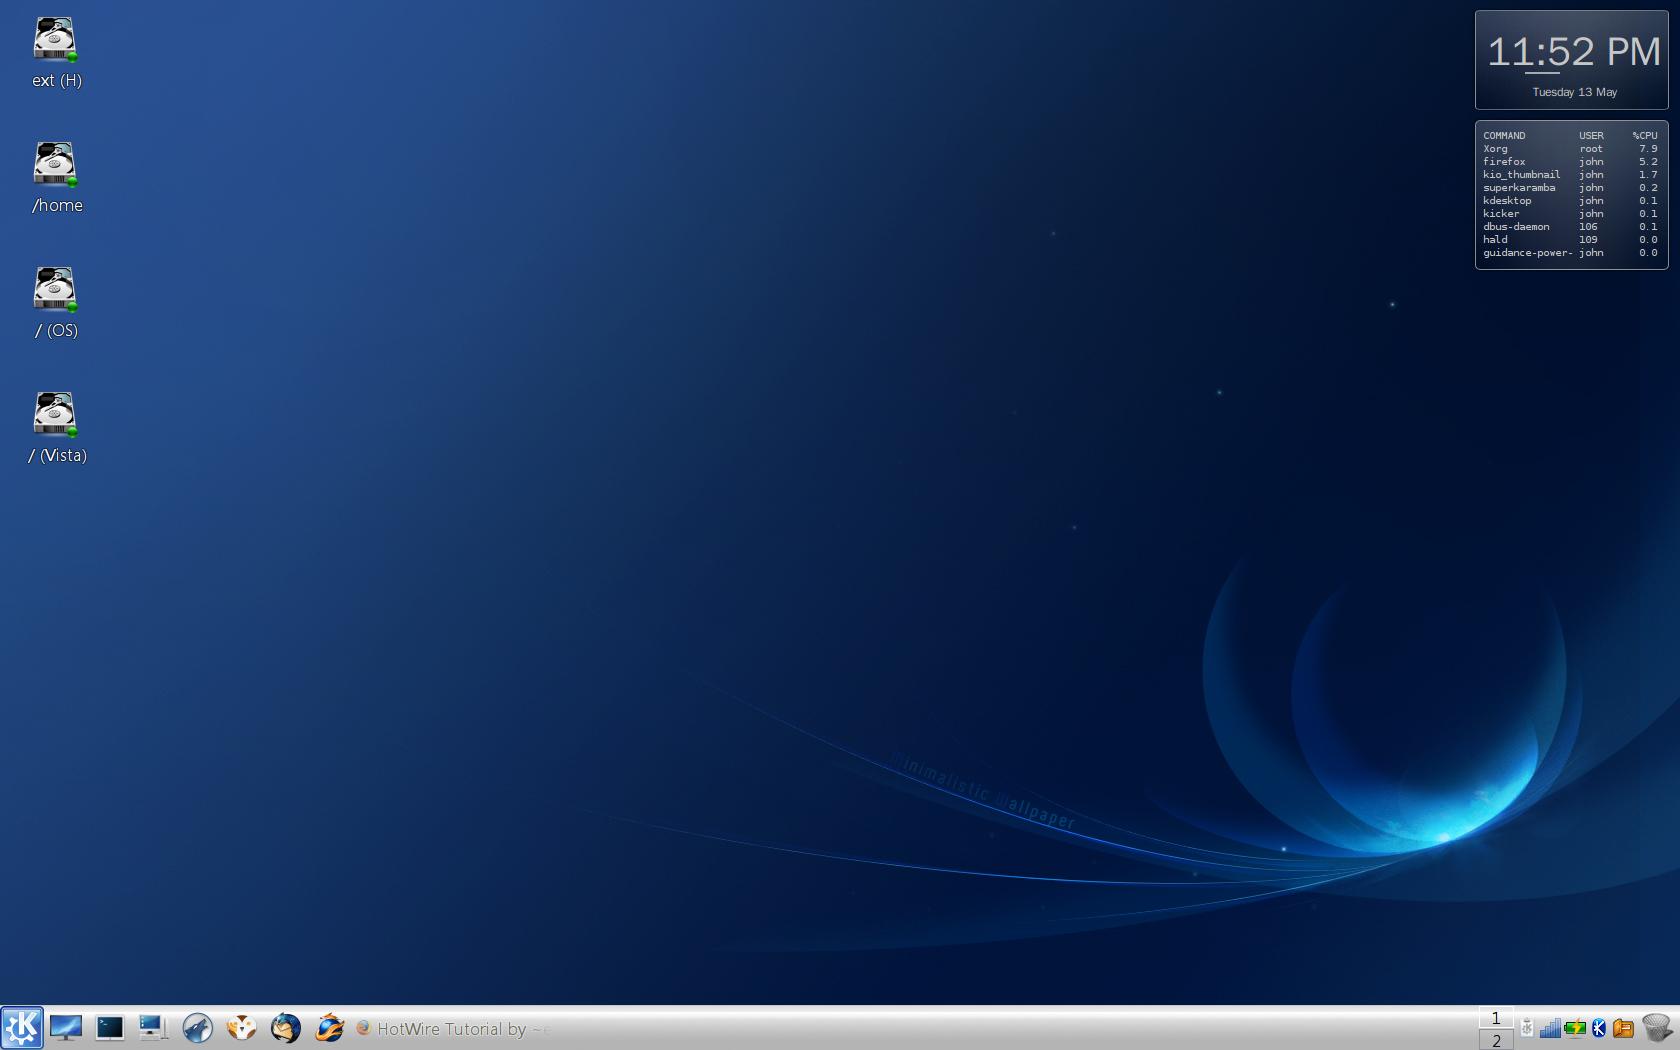
Task: Launch the Konsole terminal from the panel
Action: (x=109, y=1028)
